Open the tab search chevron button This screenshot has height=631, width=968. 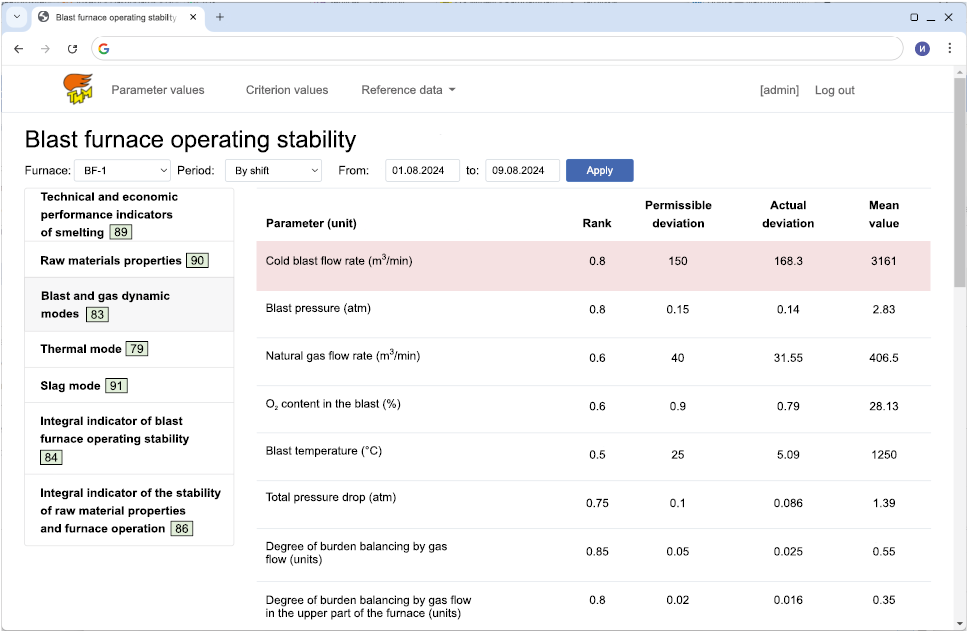(x=16, y=17)
